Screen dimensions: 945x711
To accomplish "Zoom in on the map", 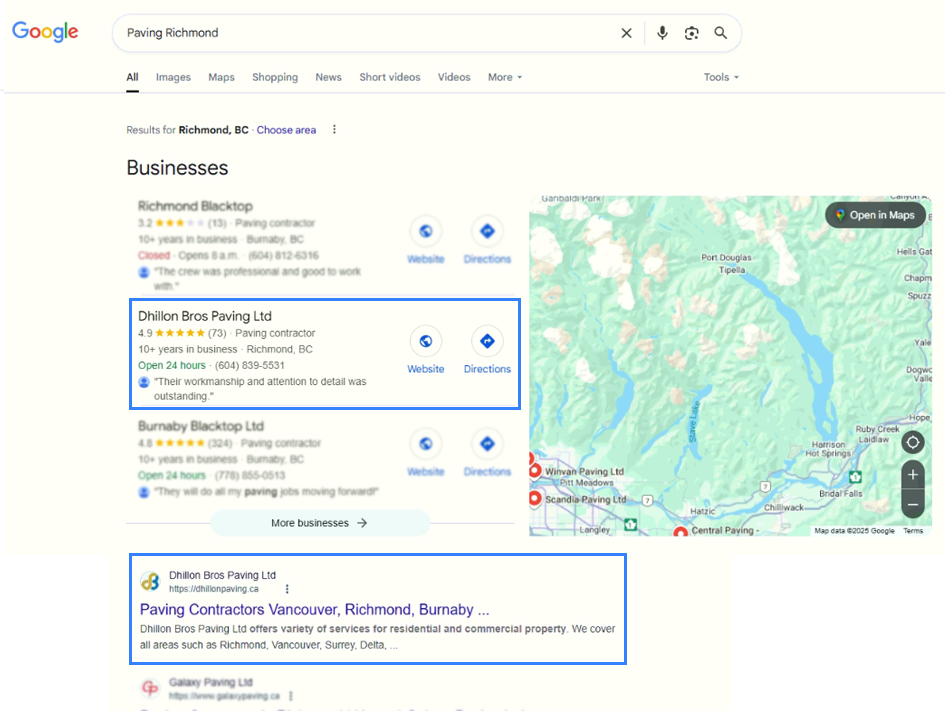I will 912,475.
